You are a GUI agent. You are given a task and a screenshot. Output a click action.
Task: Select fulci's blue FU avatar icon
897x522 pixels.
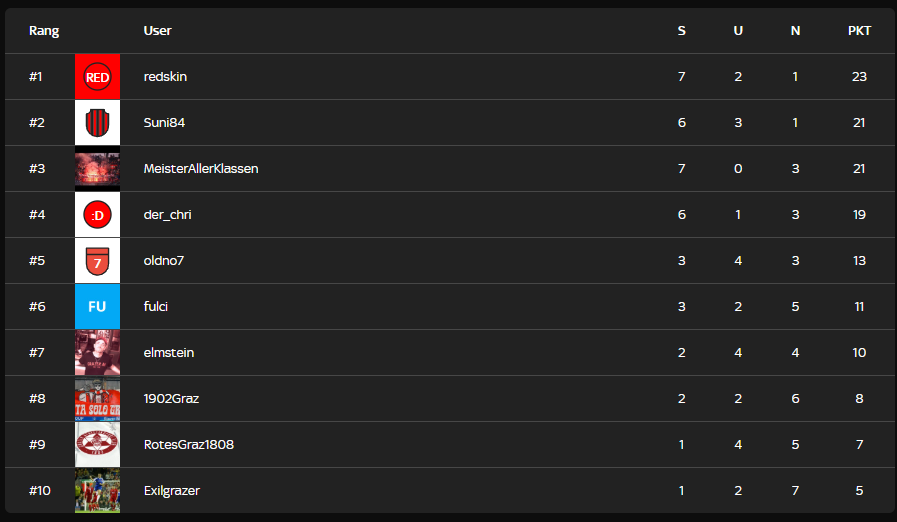(97, 307)
